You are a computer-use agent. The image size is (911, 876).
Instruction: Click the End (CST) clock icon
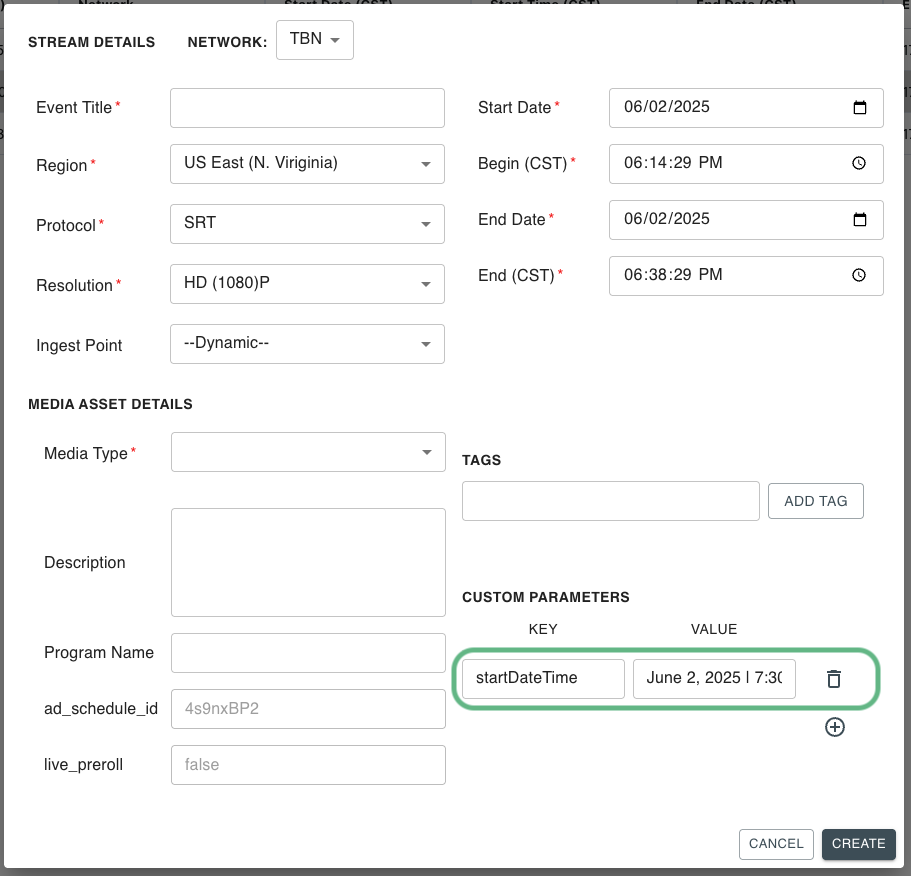pos(859,276)
